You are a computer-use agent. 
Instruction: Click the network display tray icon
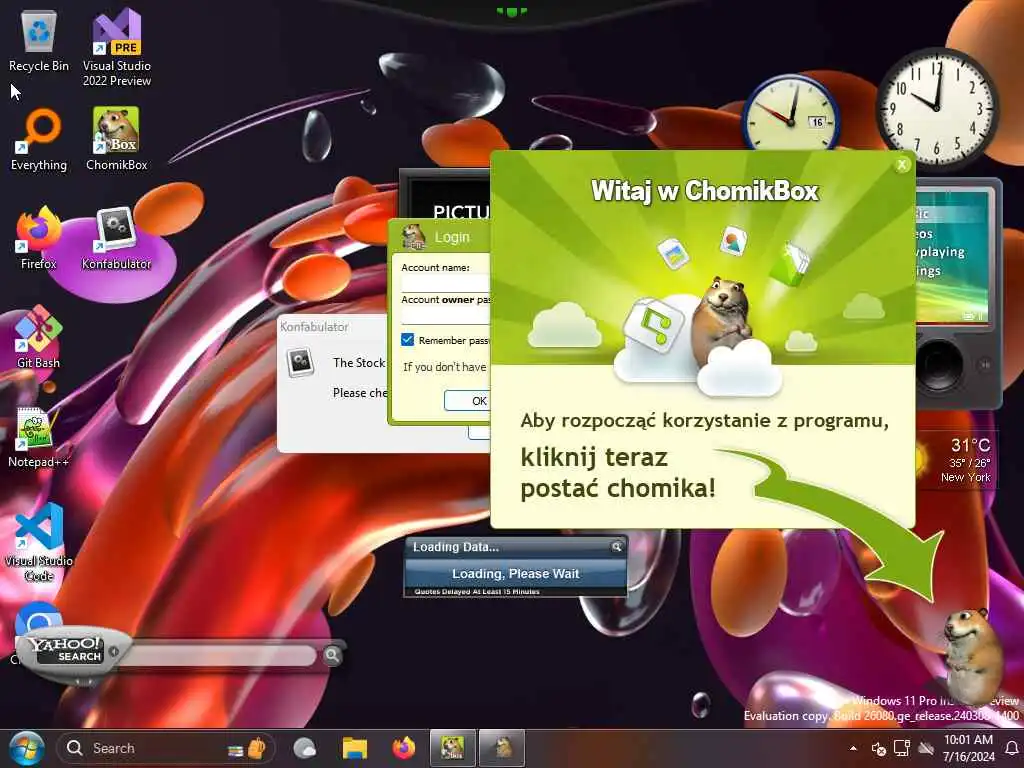coord(902,748)
